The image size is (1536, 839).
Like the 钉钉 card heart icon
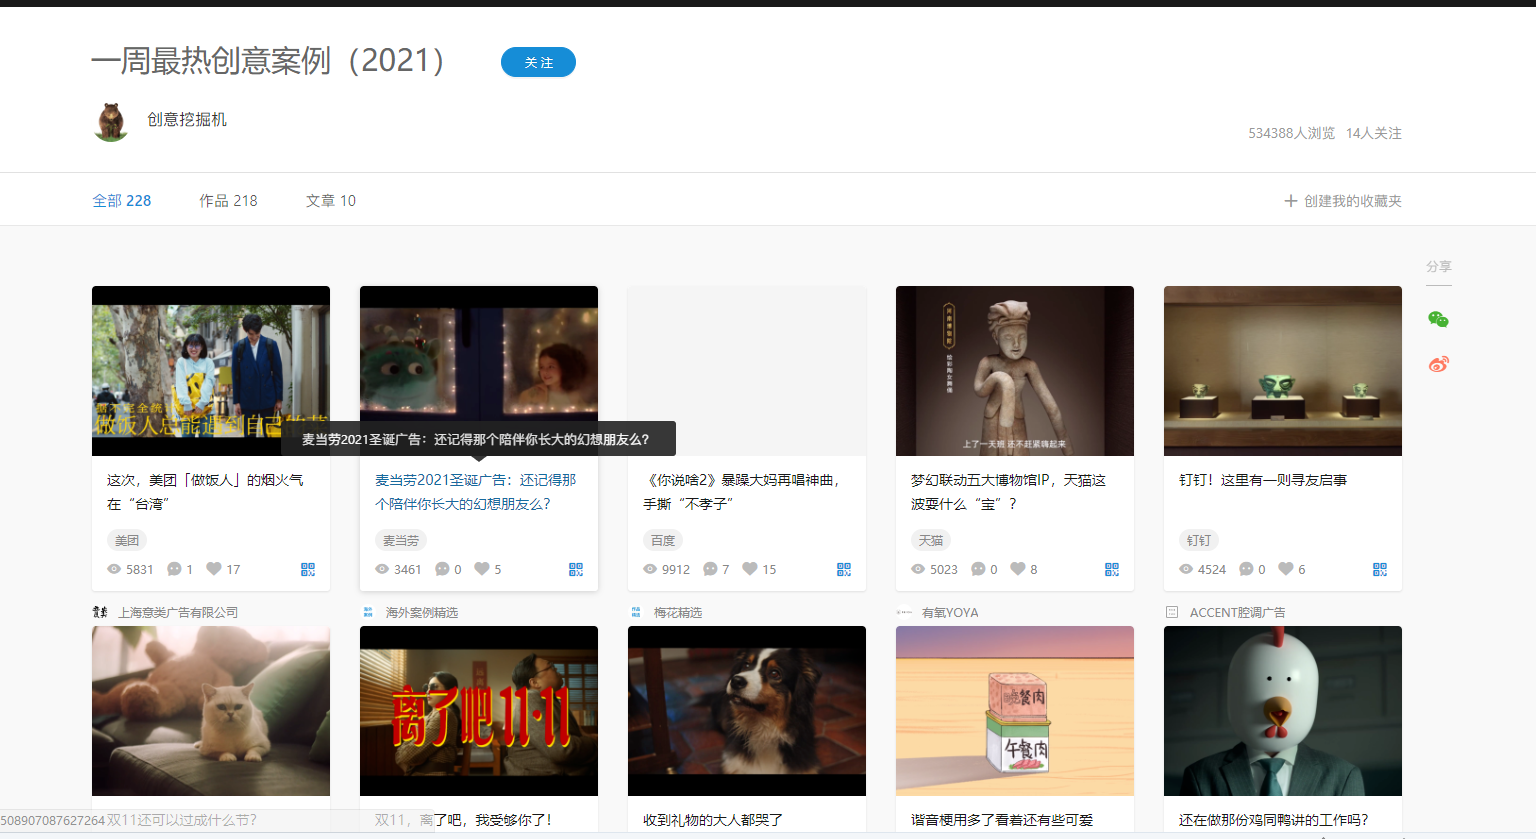(x=1286, y=568)
